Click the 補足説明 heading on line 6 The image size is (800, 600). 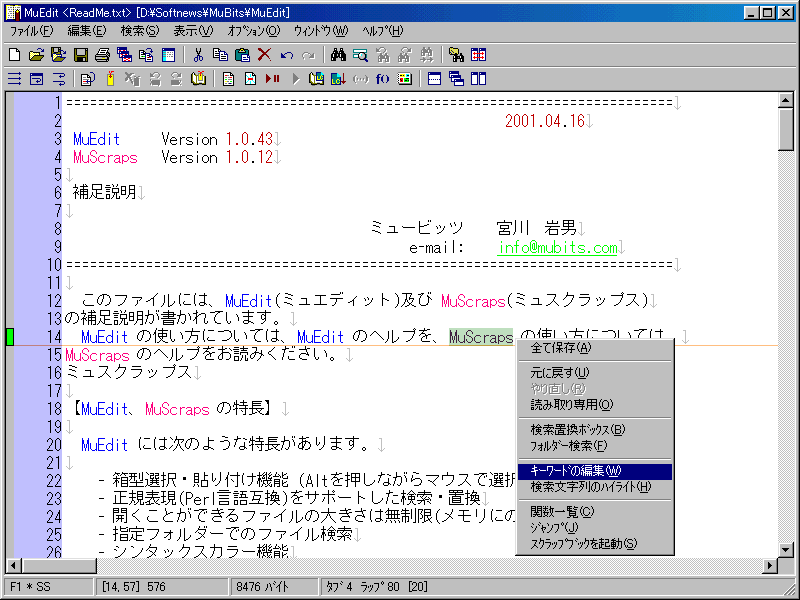point(104,192)
